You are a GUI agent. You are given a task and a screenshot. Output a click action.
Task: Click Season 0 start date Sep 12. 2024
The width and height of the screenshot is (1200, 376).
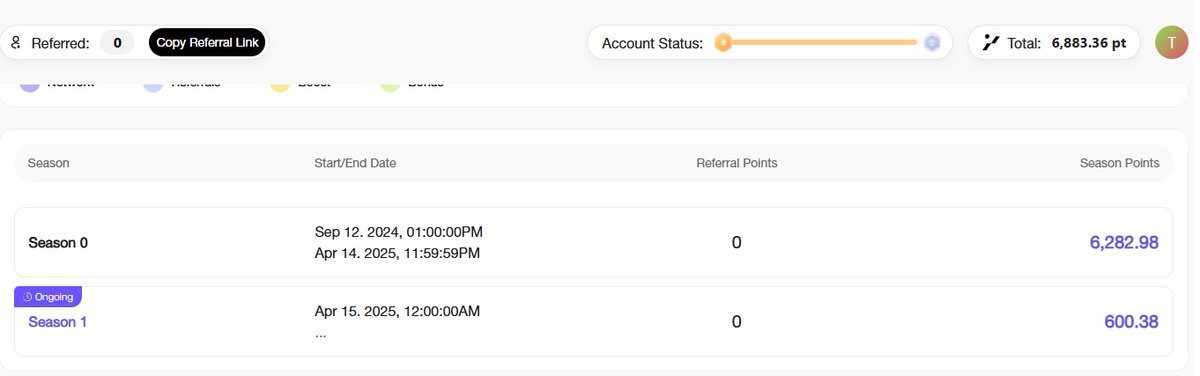[x=399, y=232]
